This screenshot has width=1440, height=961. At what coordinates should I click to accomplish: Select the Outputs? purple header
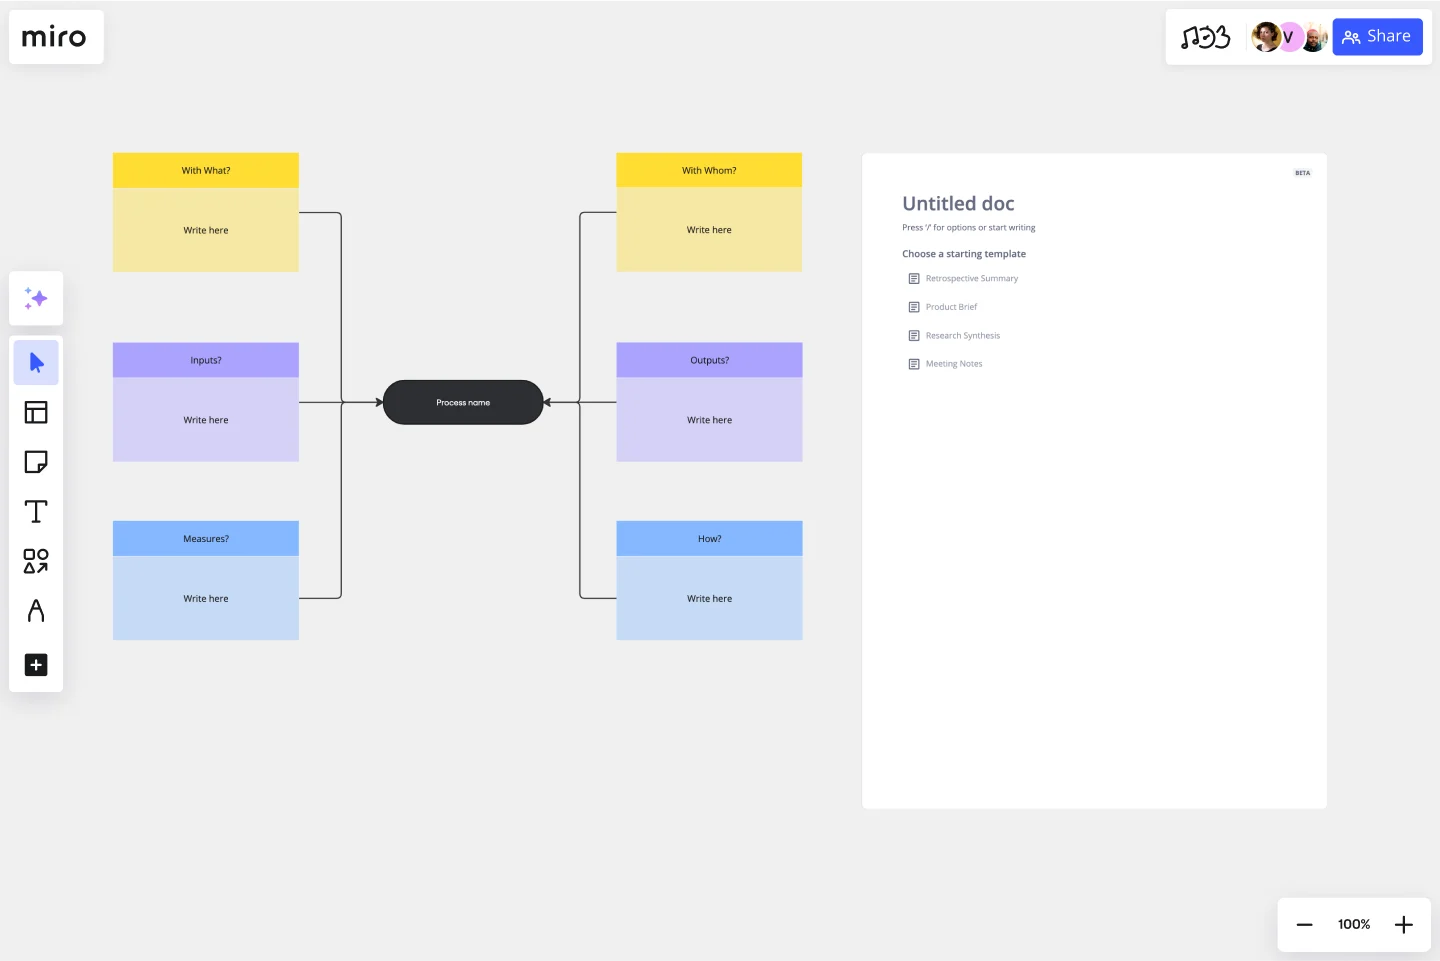[x=709, y=360]
